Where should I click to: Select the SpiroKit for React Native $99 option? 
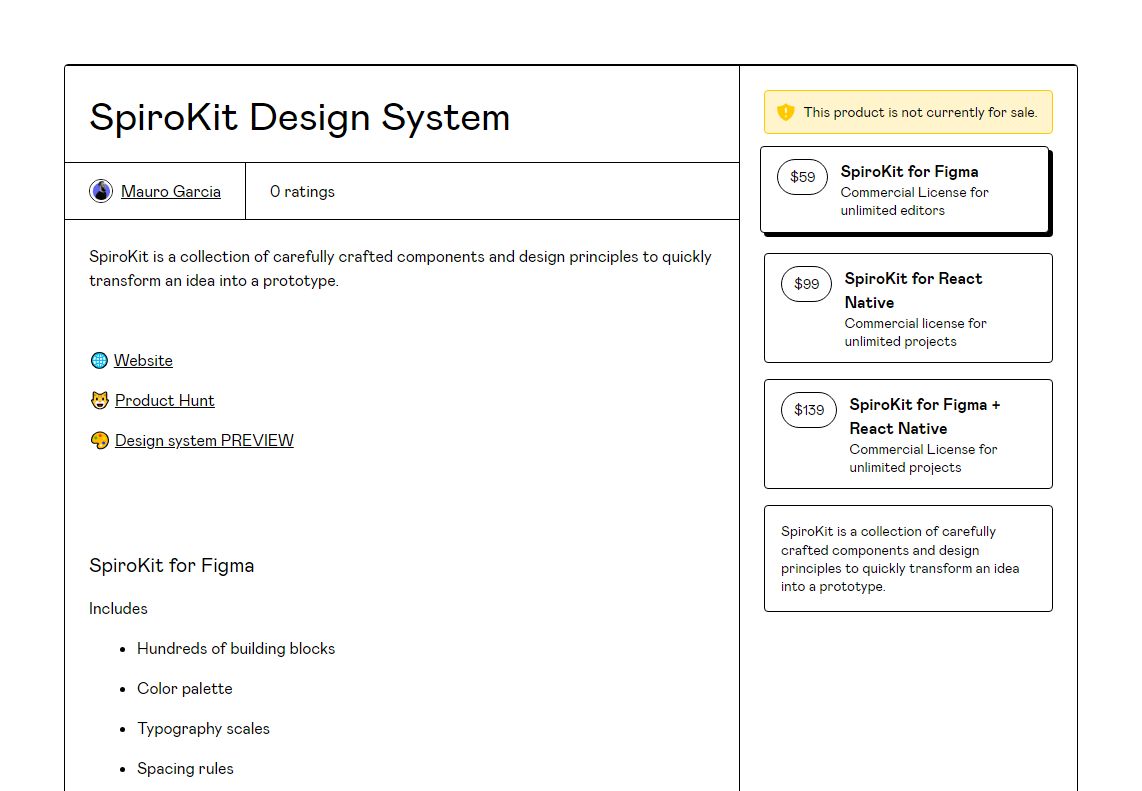pos(908,308)
